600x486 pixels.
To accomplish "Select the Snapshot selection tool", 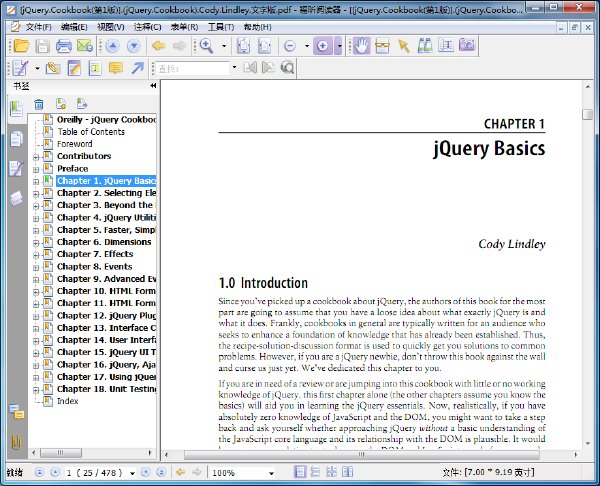I will coord(382,46).
